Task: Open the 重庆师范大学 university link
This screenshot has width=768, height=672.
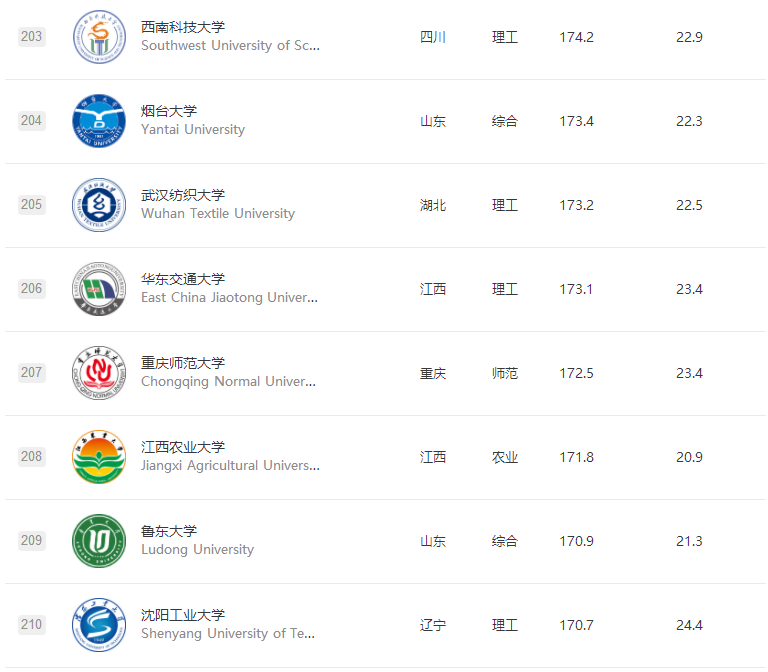Action: point(183,363)
